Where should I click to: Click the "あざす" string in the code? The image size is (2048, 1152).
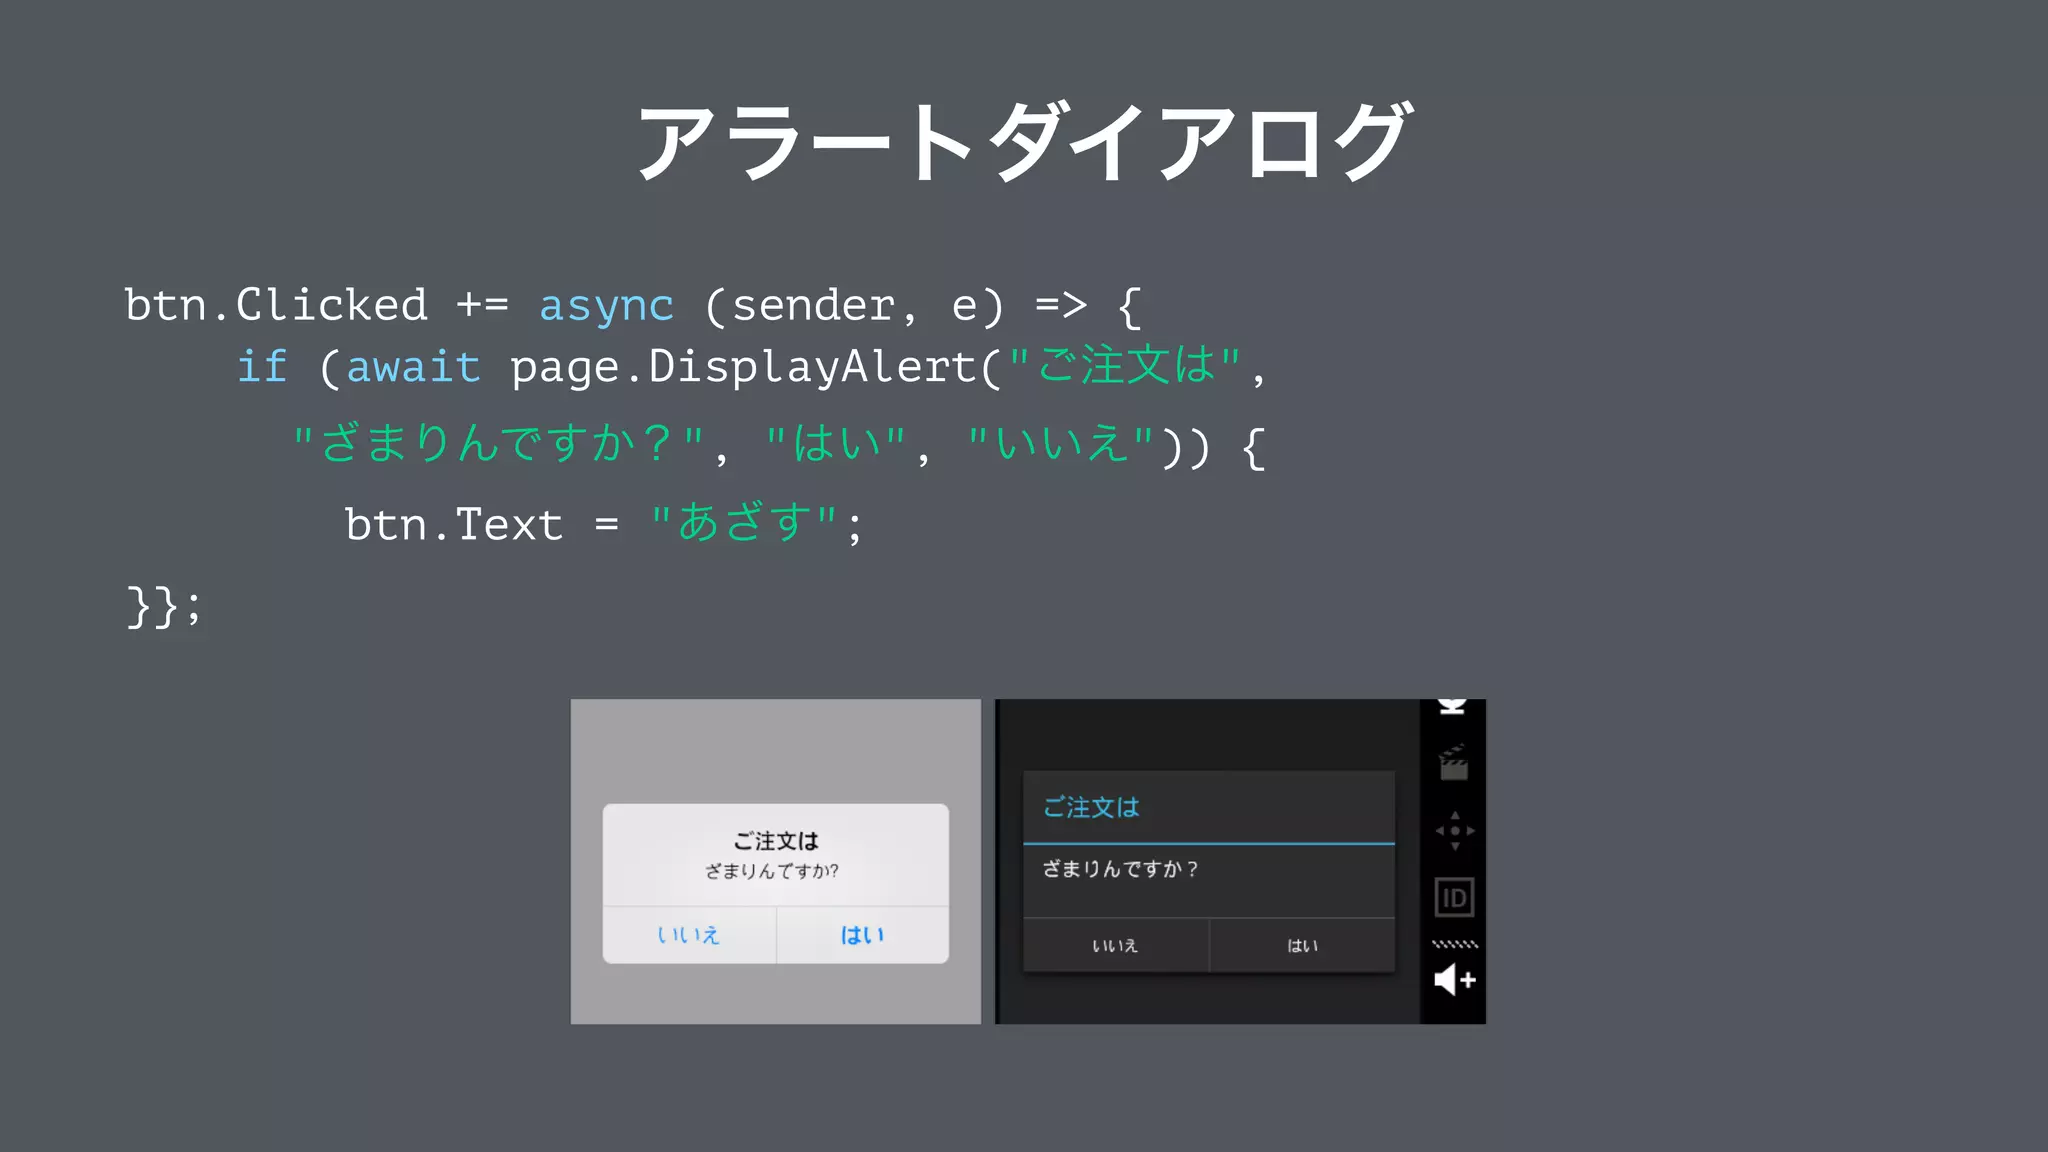click(743, 523)
